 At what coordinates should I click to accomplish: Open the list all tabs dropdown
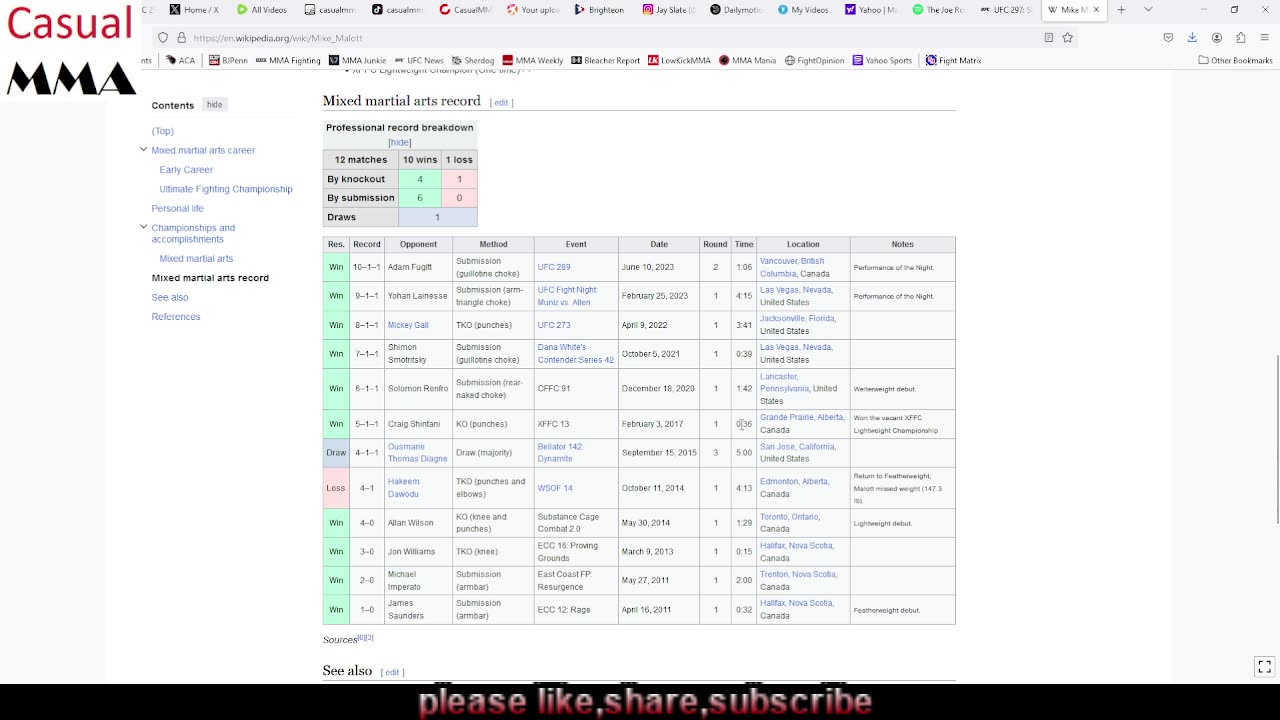[1148, 10]
